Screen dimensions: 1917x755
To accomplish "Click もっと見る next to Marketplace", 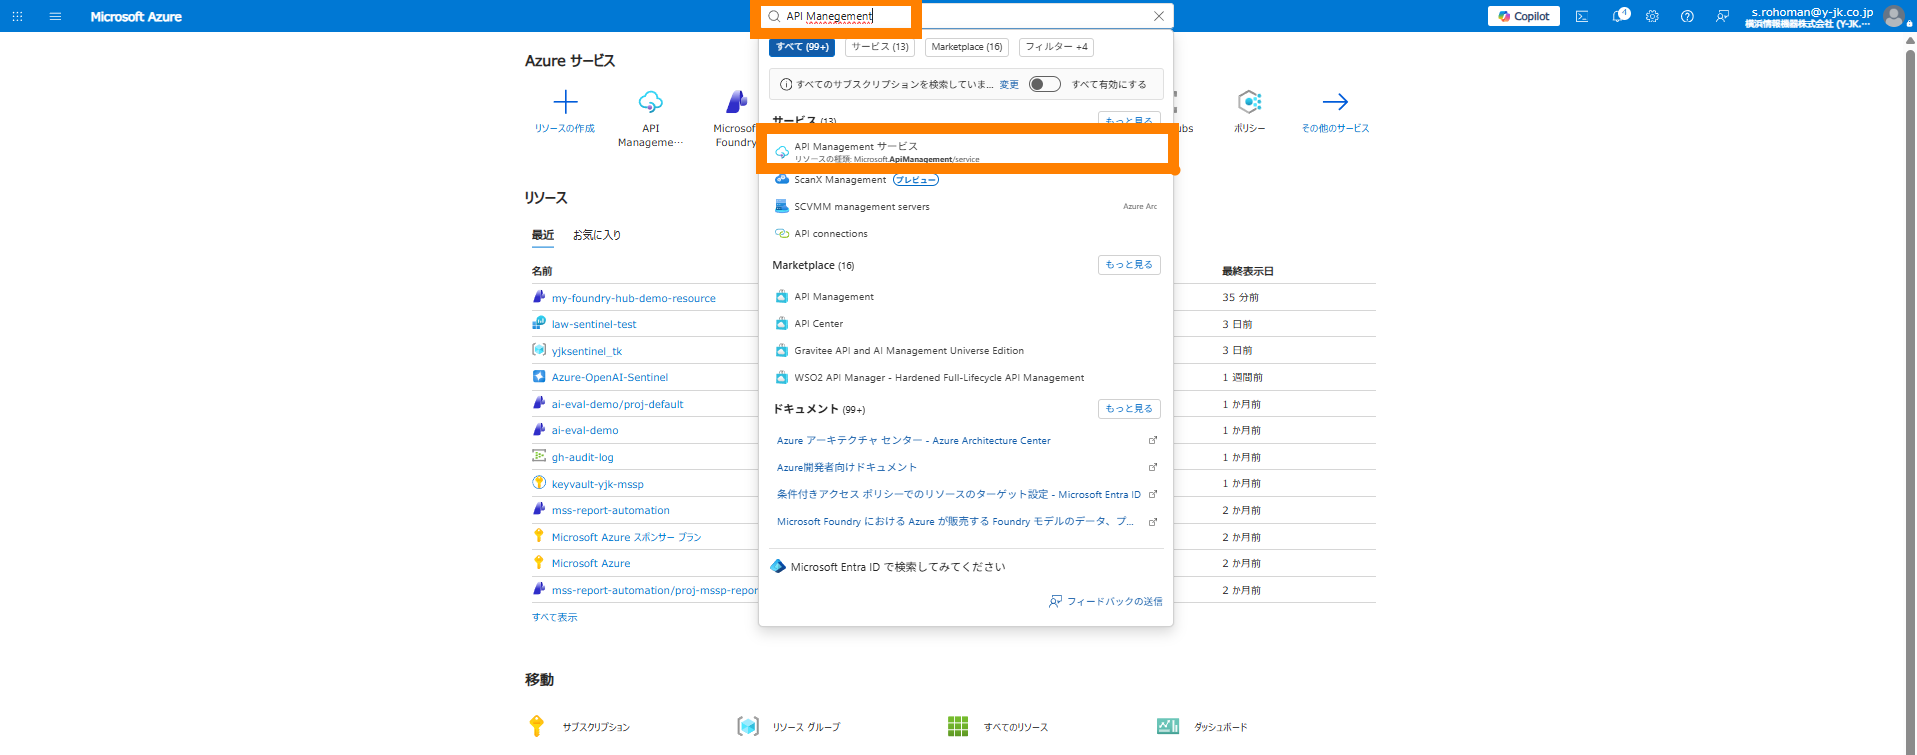I will [x=1129, y=265].
